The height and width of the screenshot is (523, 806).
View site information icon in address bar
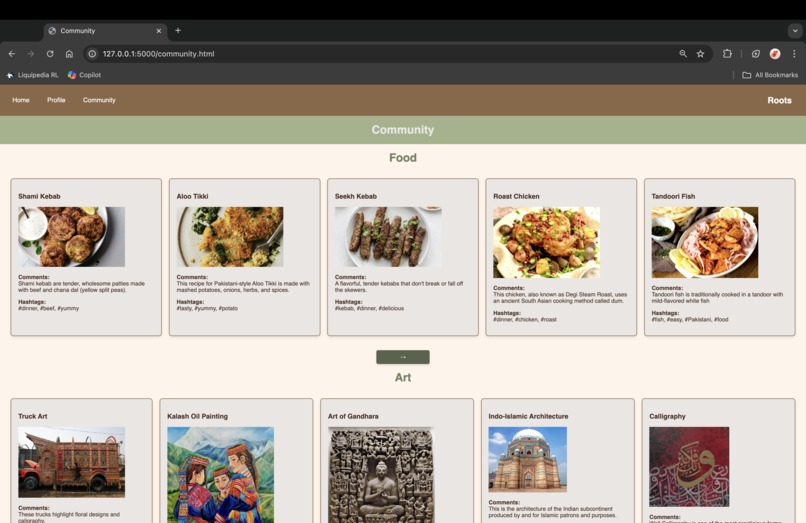(x=92, y=53)
